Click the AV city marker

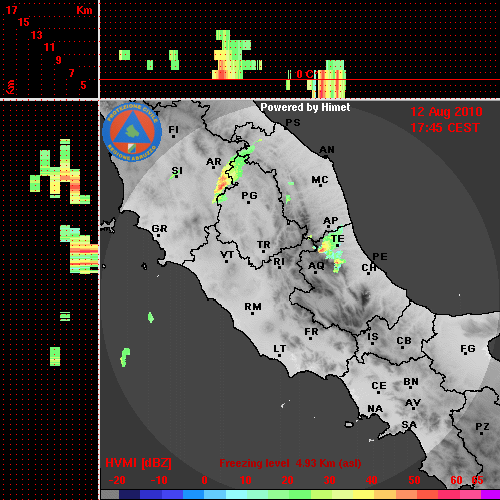click(414, 409)
